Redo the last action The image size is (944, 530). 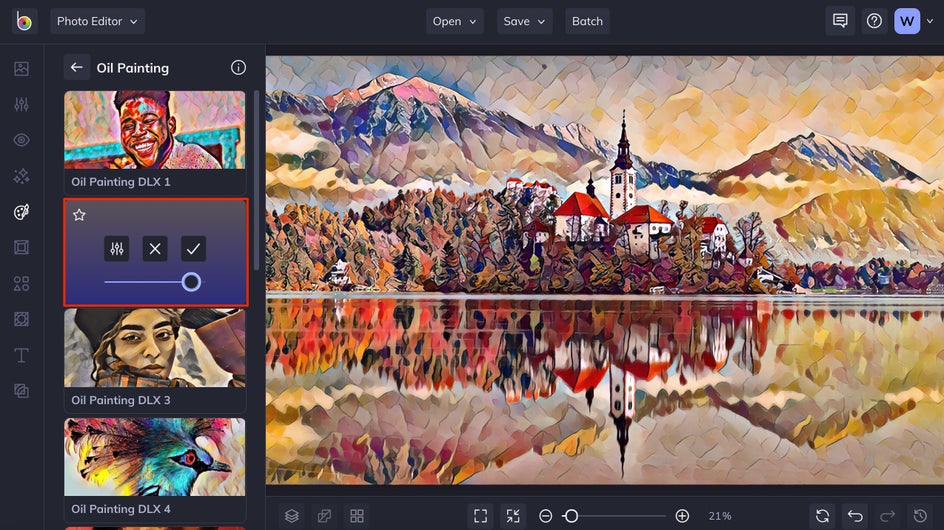[887, 516]
